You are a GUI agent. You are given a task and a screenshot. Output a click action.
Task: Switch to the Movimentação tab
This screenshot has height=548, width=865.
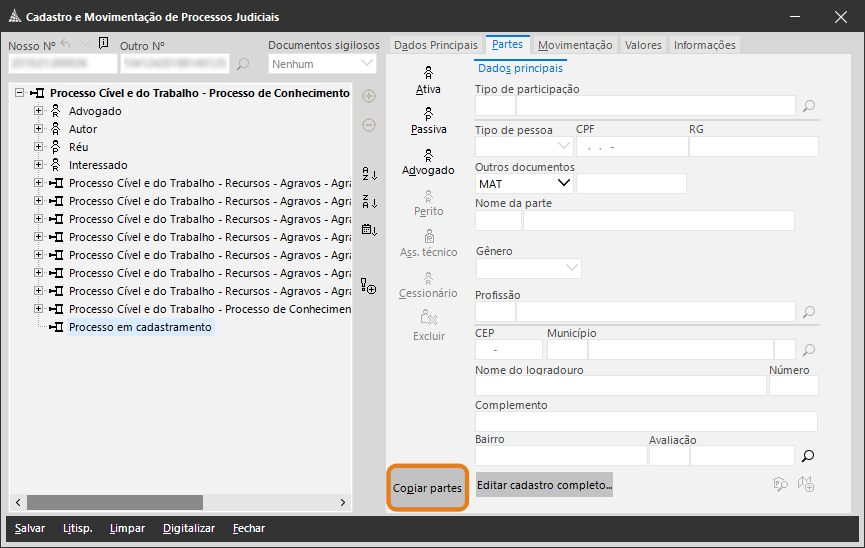point(575,45)
